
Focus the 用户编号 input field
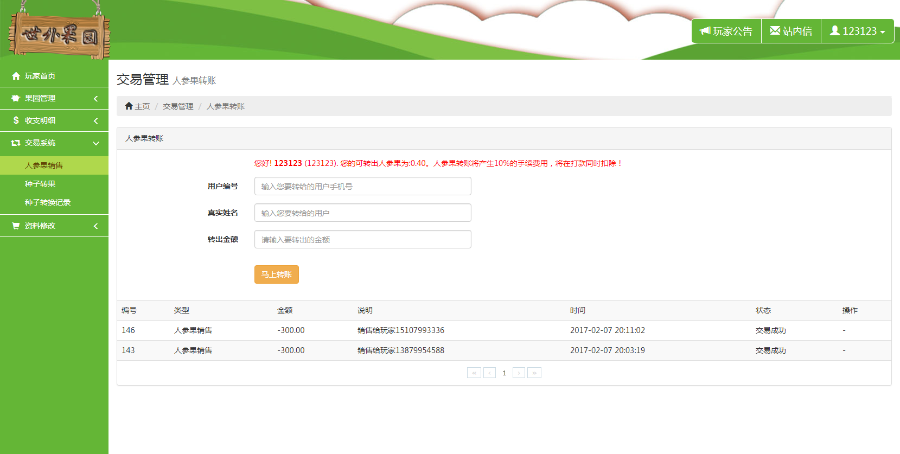363,186
